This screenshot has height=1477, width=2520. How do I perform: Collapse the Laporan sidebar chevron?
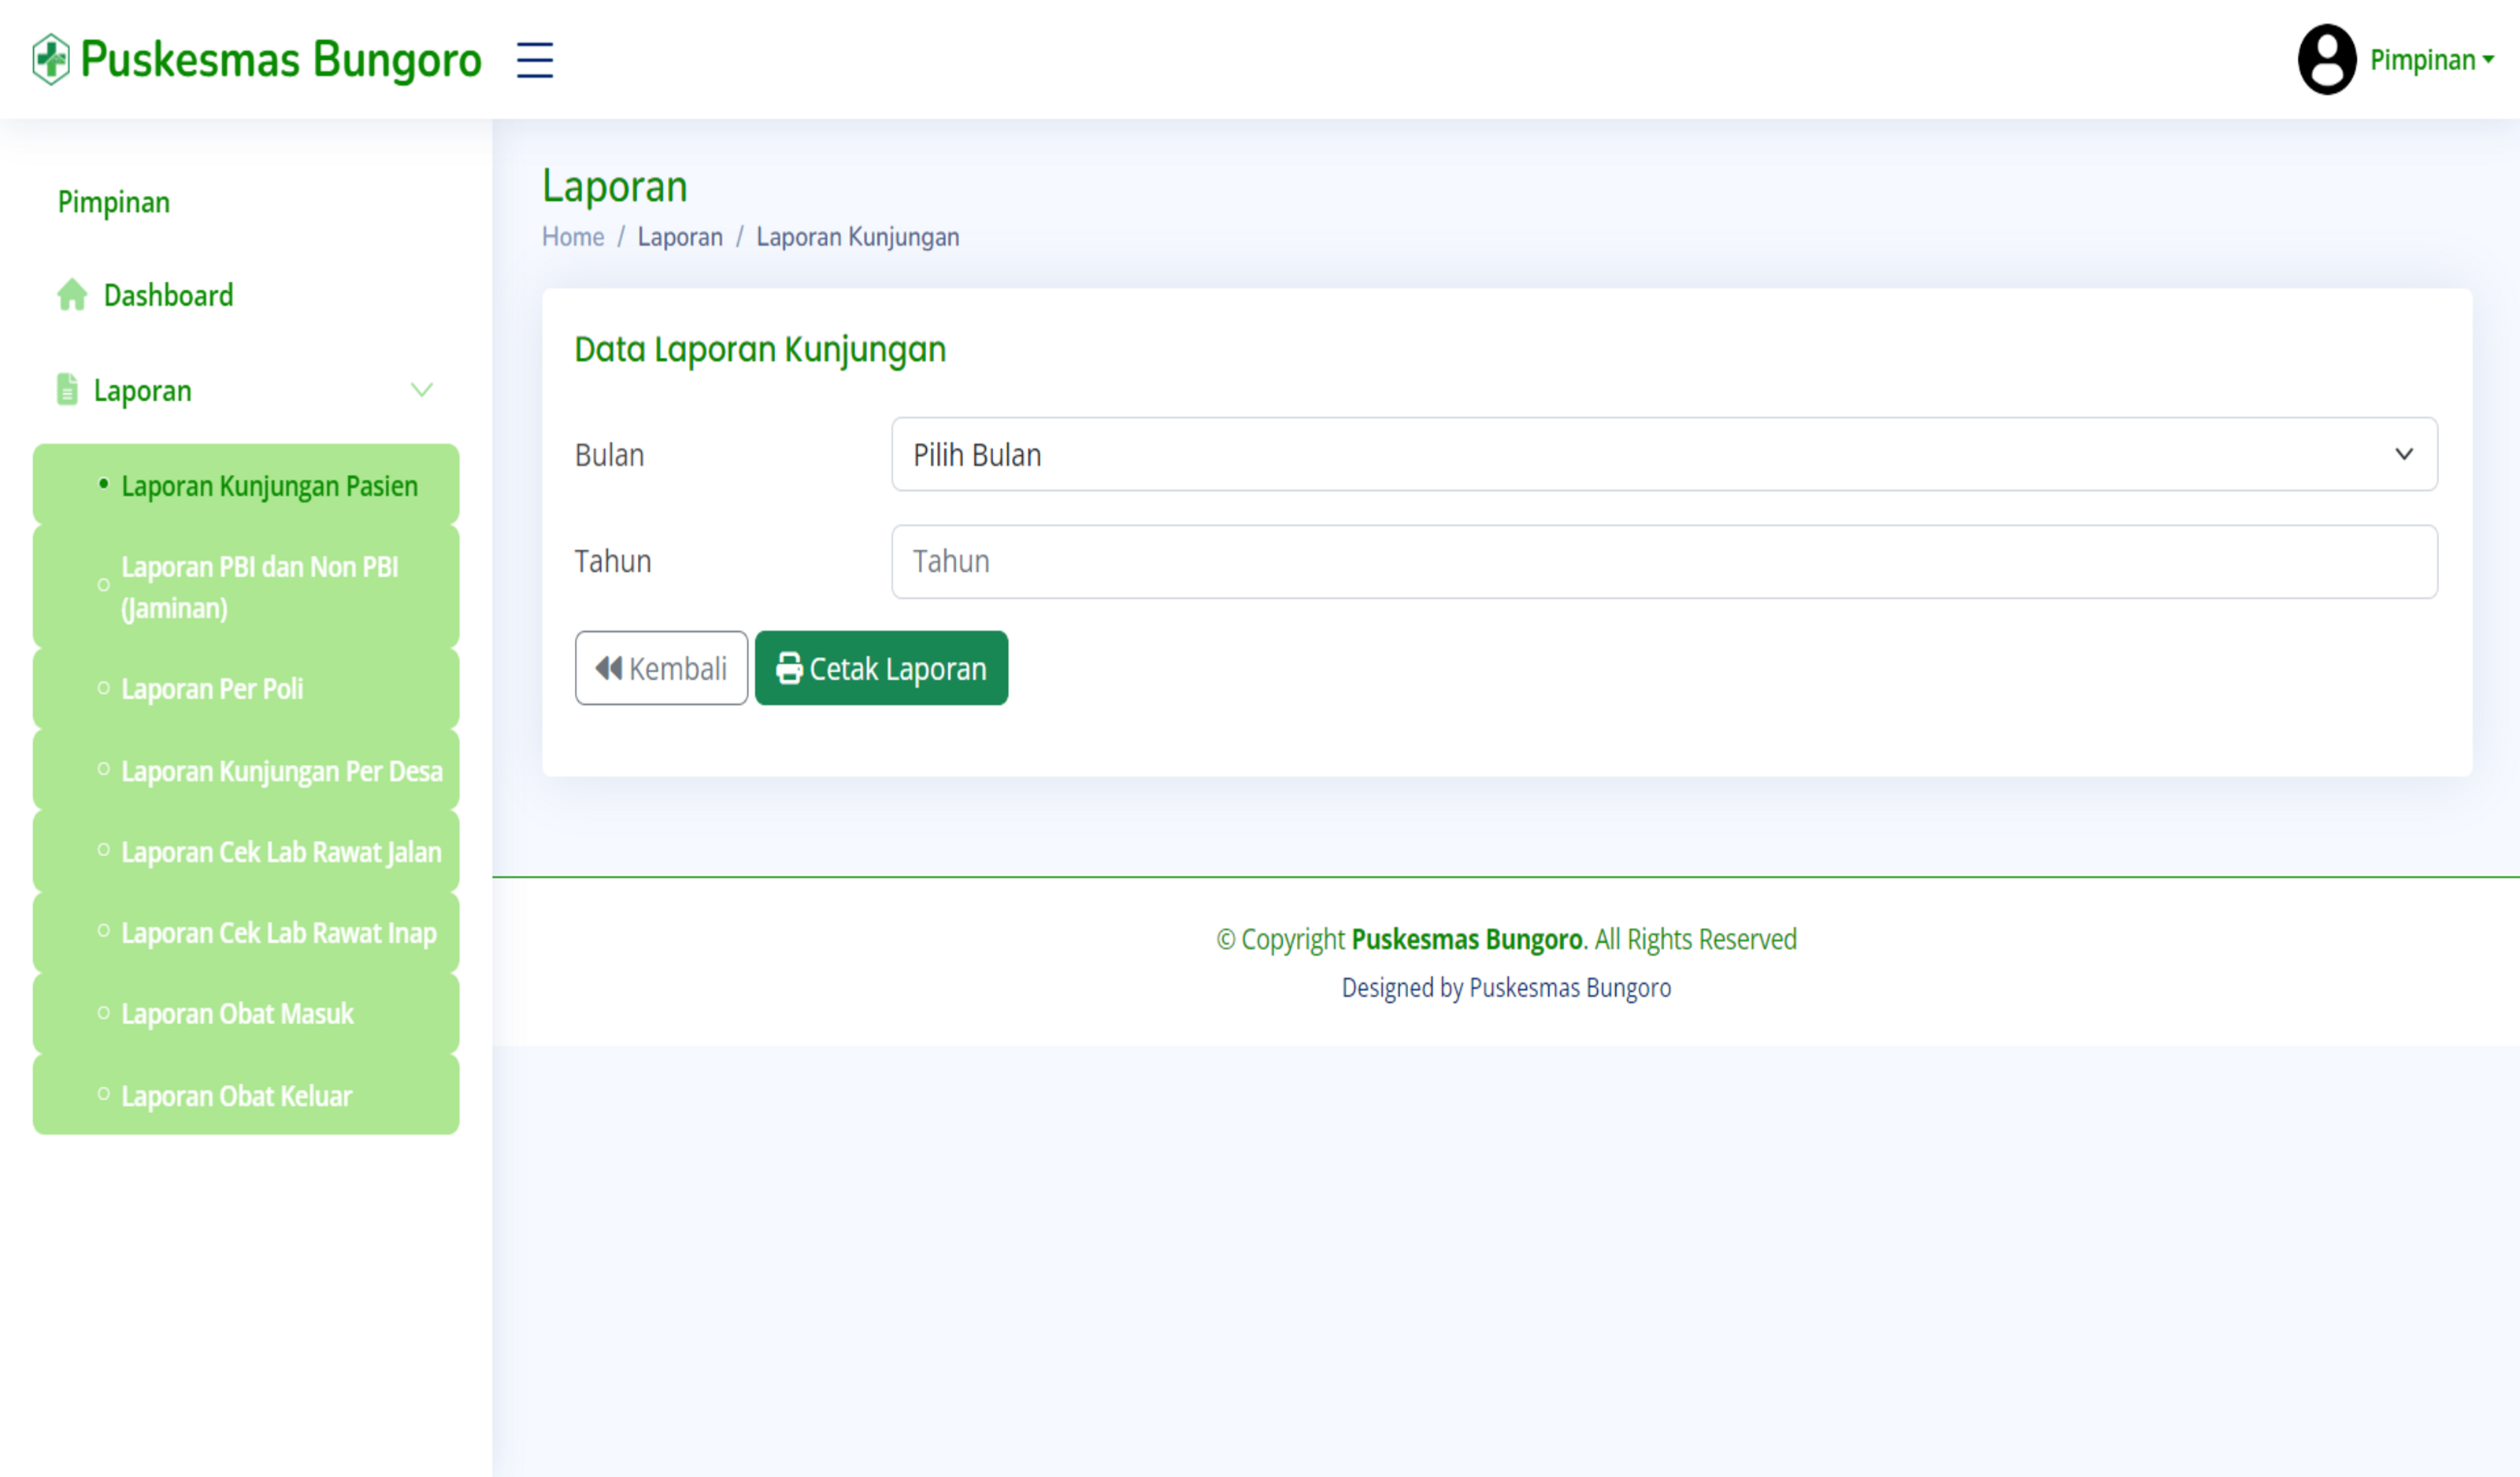coord(422,390)
